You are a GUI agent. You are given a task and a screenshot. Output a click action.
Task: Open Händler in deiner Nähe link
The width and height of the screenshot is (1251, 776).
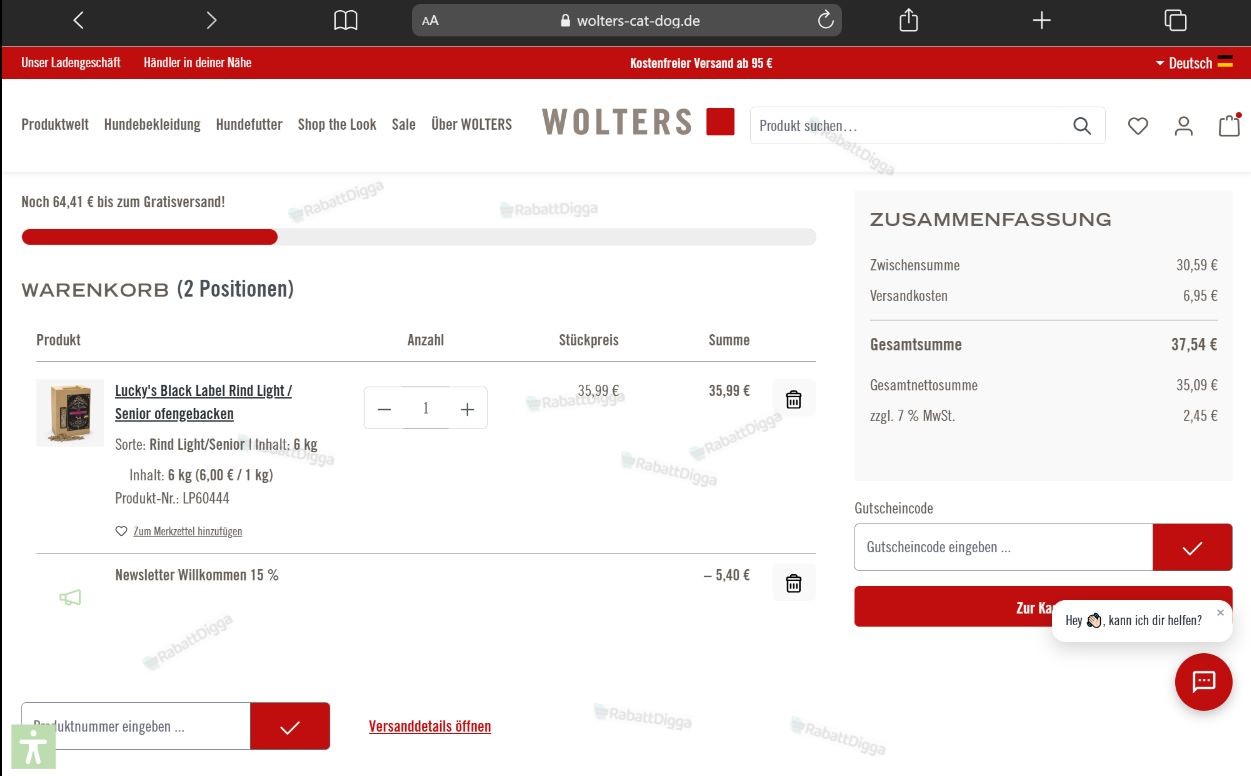coord(198,62)
